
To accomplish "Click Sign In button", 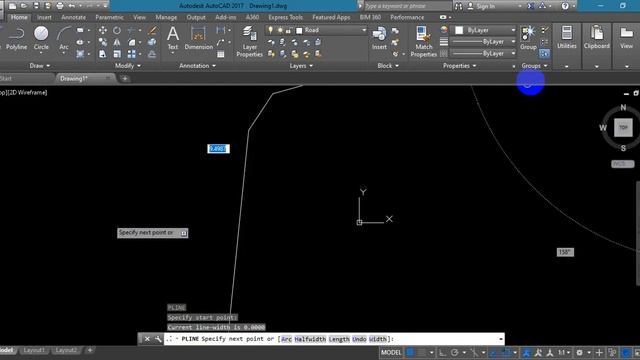I will (x=482, y=6).
